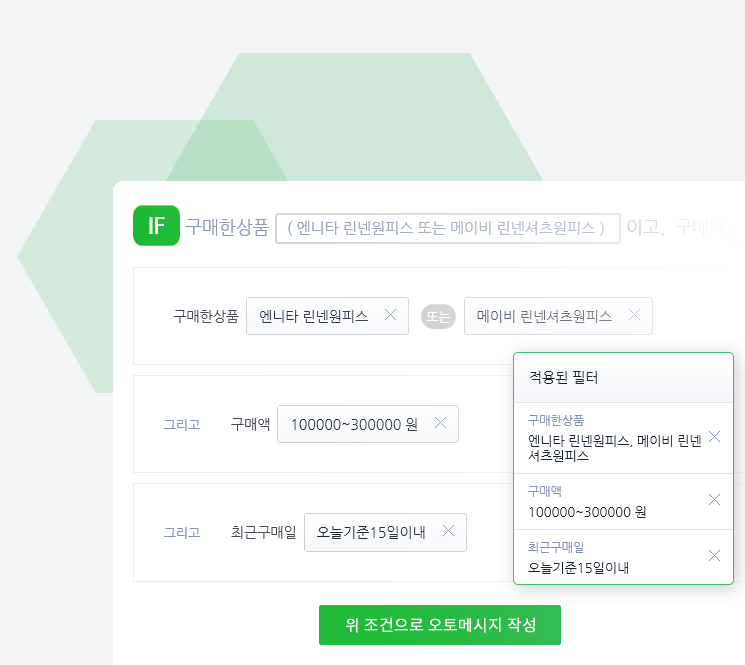The height and width of the screenshot is (665, 745).
Task: Remove 구매한상품 filter in the 적용된 필터 panel
Action: 714,437
